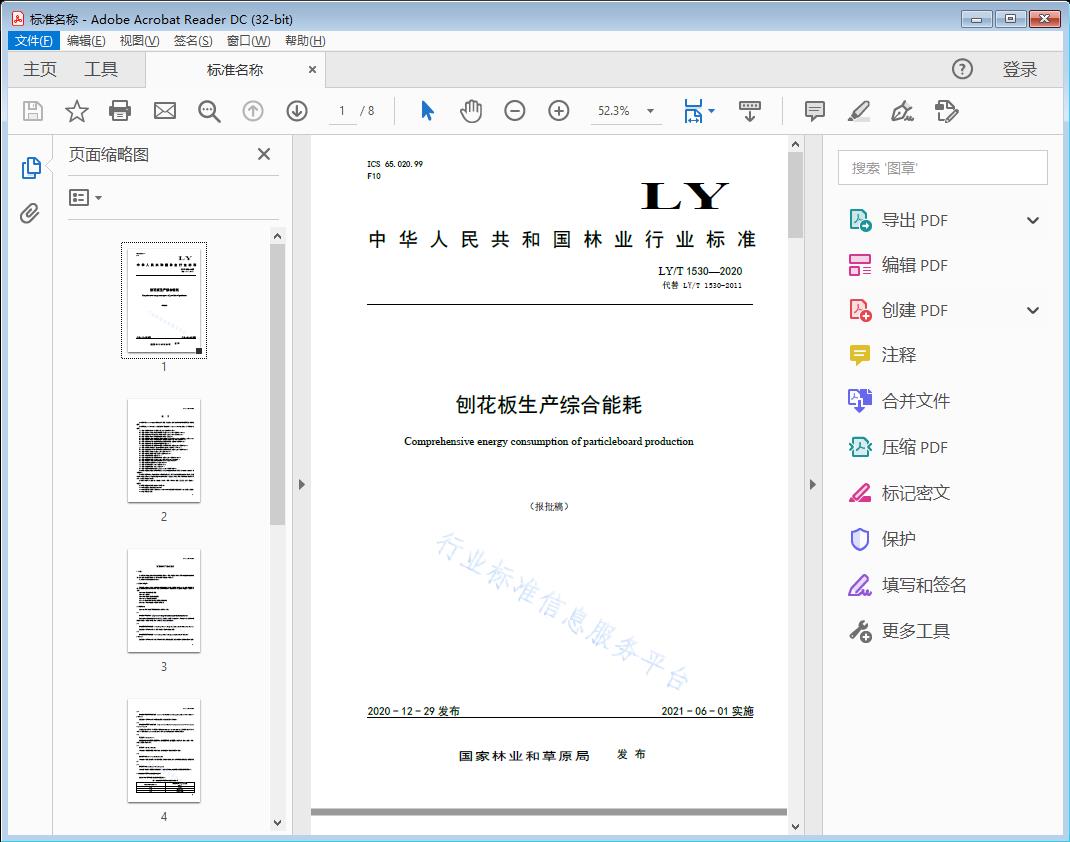Toggle the highlight pen tool

[860, 111]
